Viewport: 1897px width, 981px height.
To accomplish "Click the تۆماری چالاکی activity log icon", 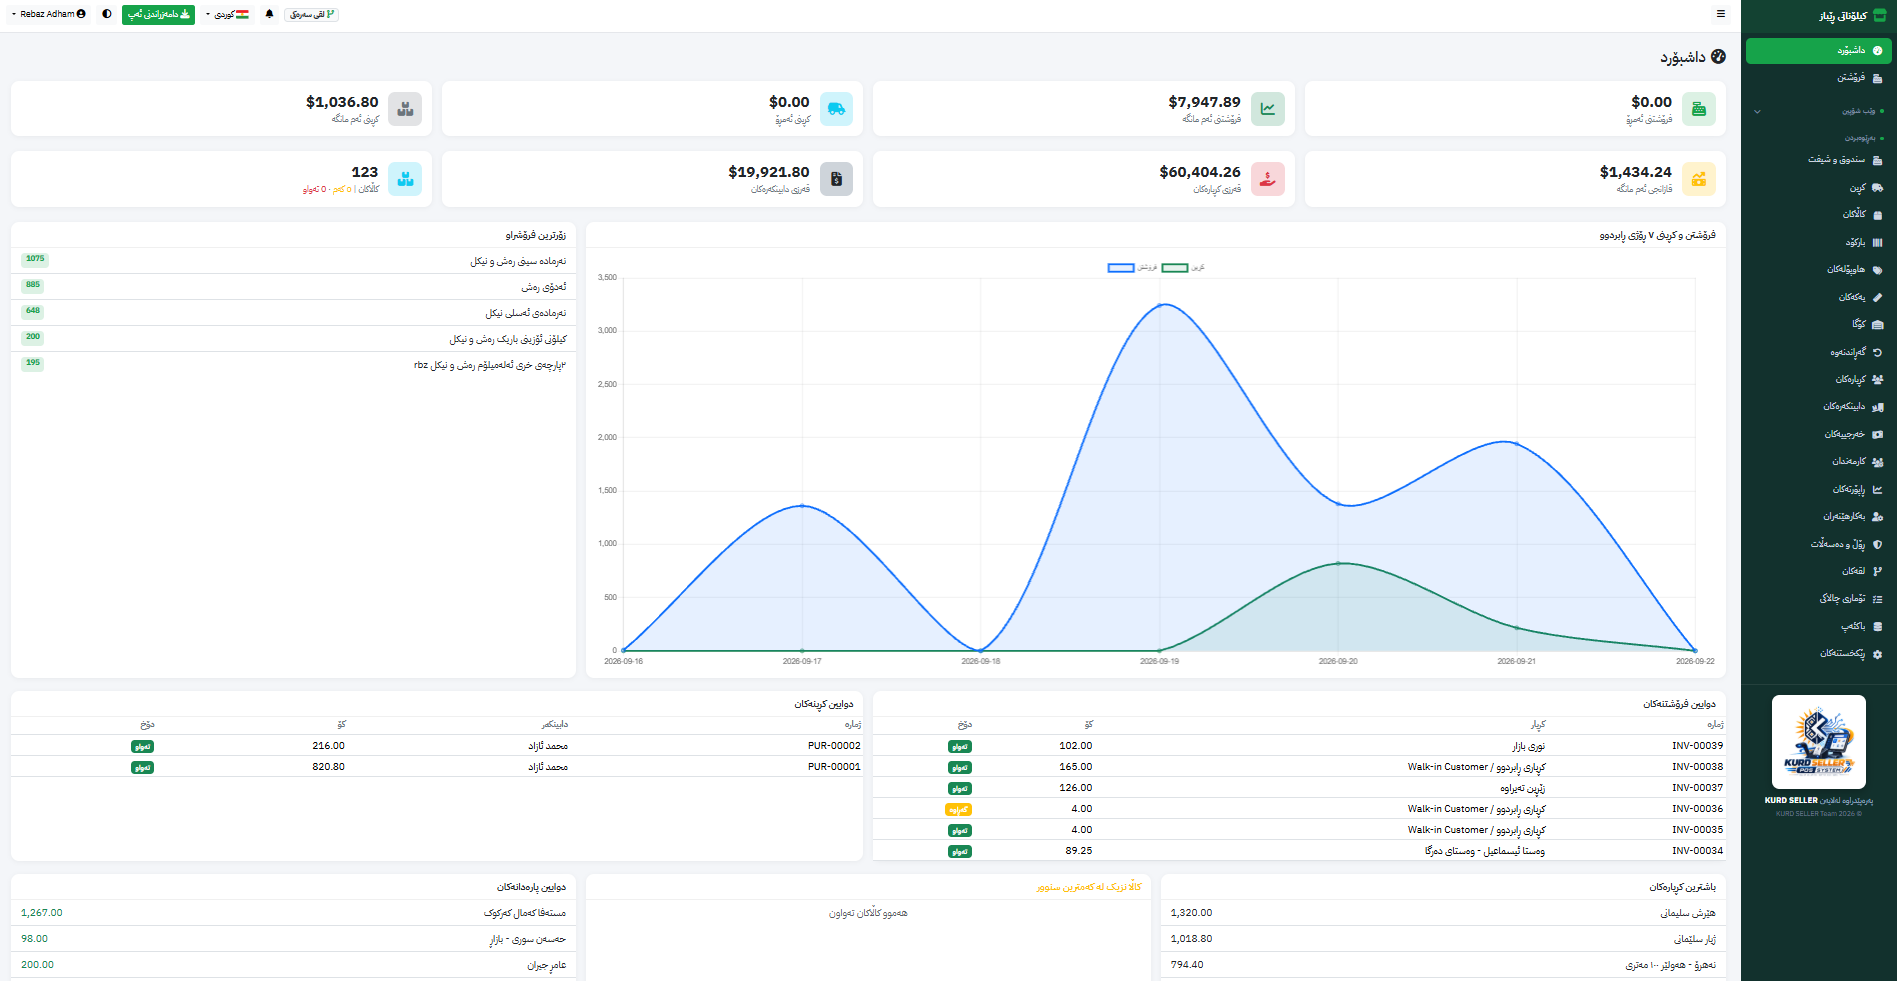I will [x=1877, y=598].
